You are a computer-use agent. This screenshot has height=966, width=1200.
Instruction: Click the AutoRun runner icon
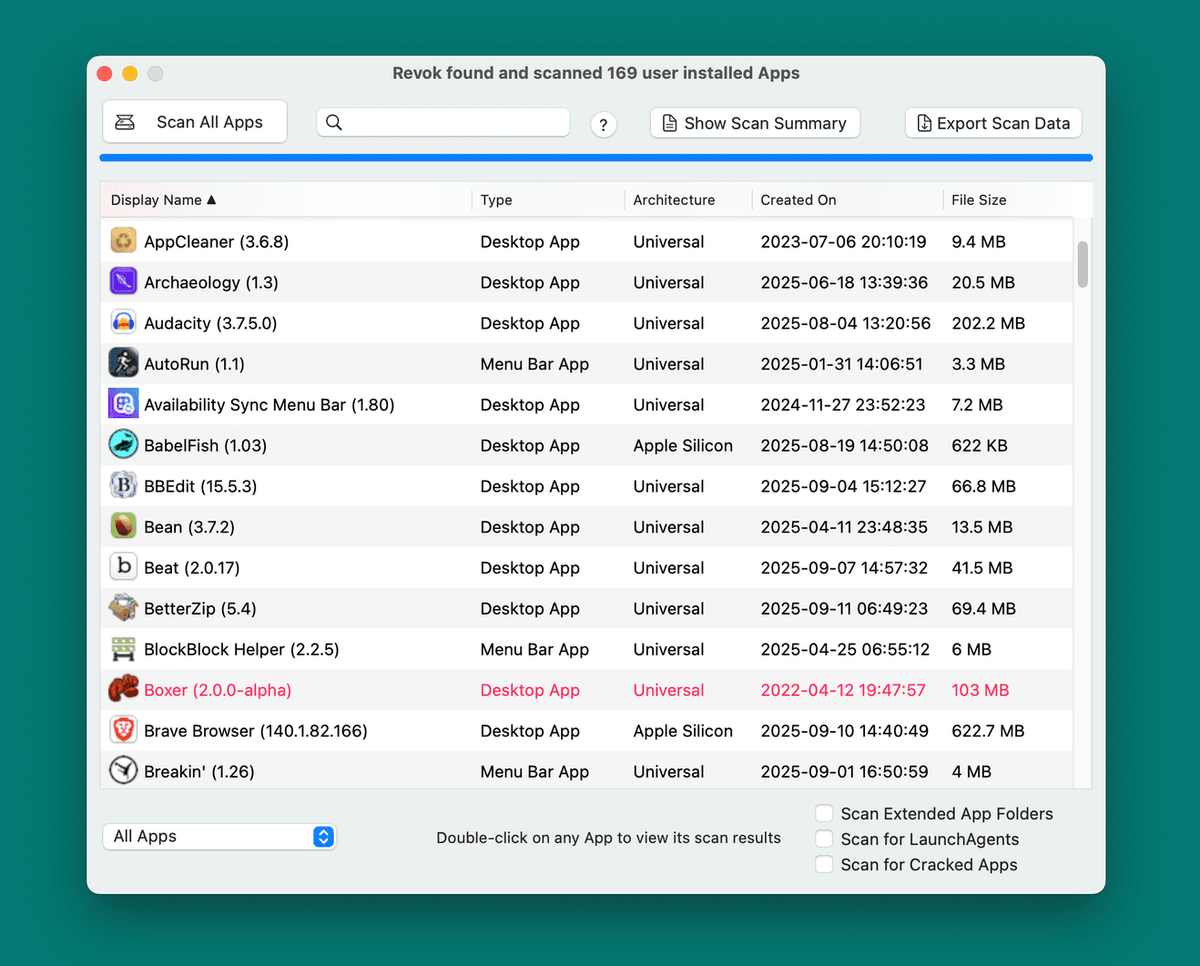coord(123,364)
